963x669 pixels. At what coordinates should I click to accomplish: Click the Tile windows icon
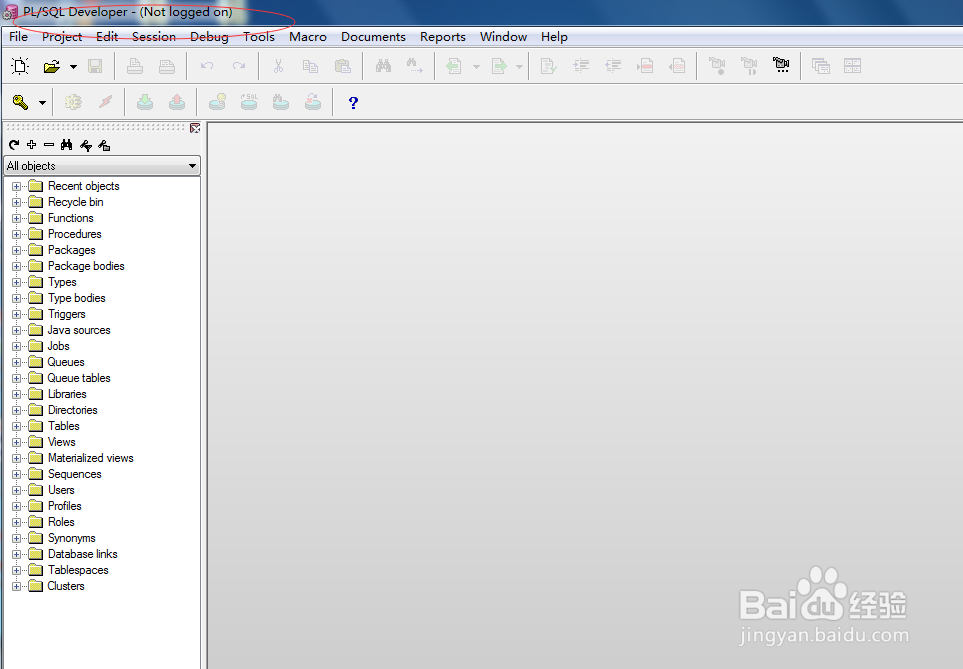(x=852, y=66)
